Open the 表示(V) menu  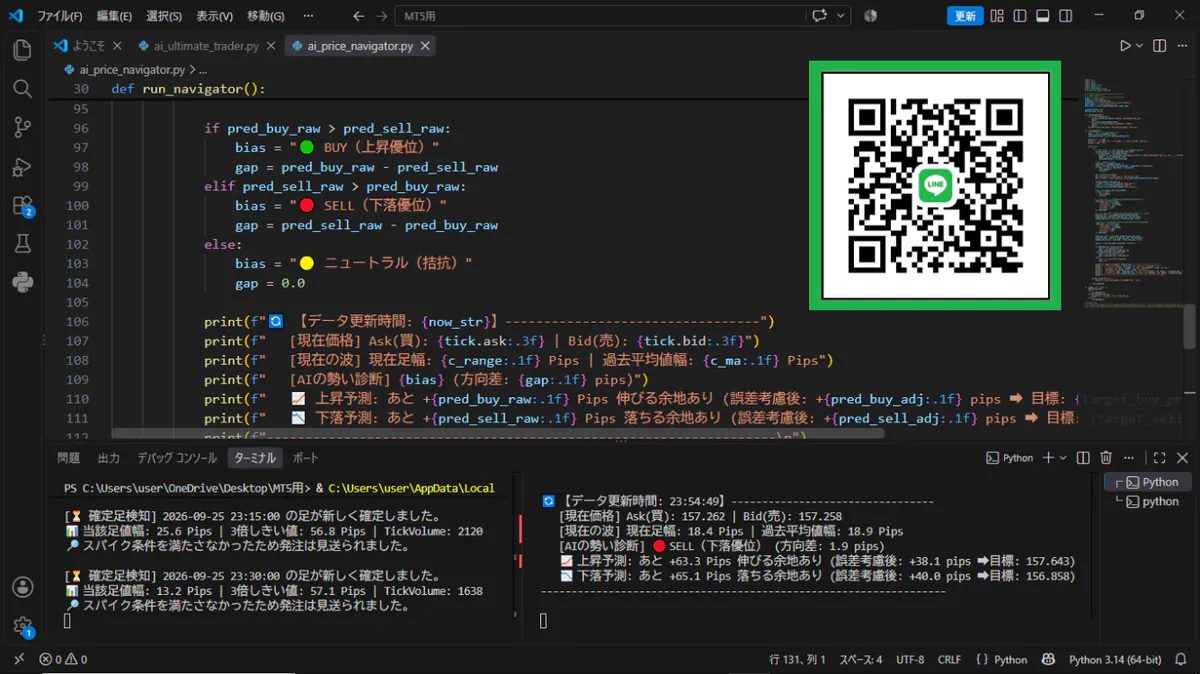214,16
